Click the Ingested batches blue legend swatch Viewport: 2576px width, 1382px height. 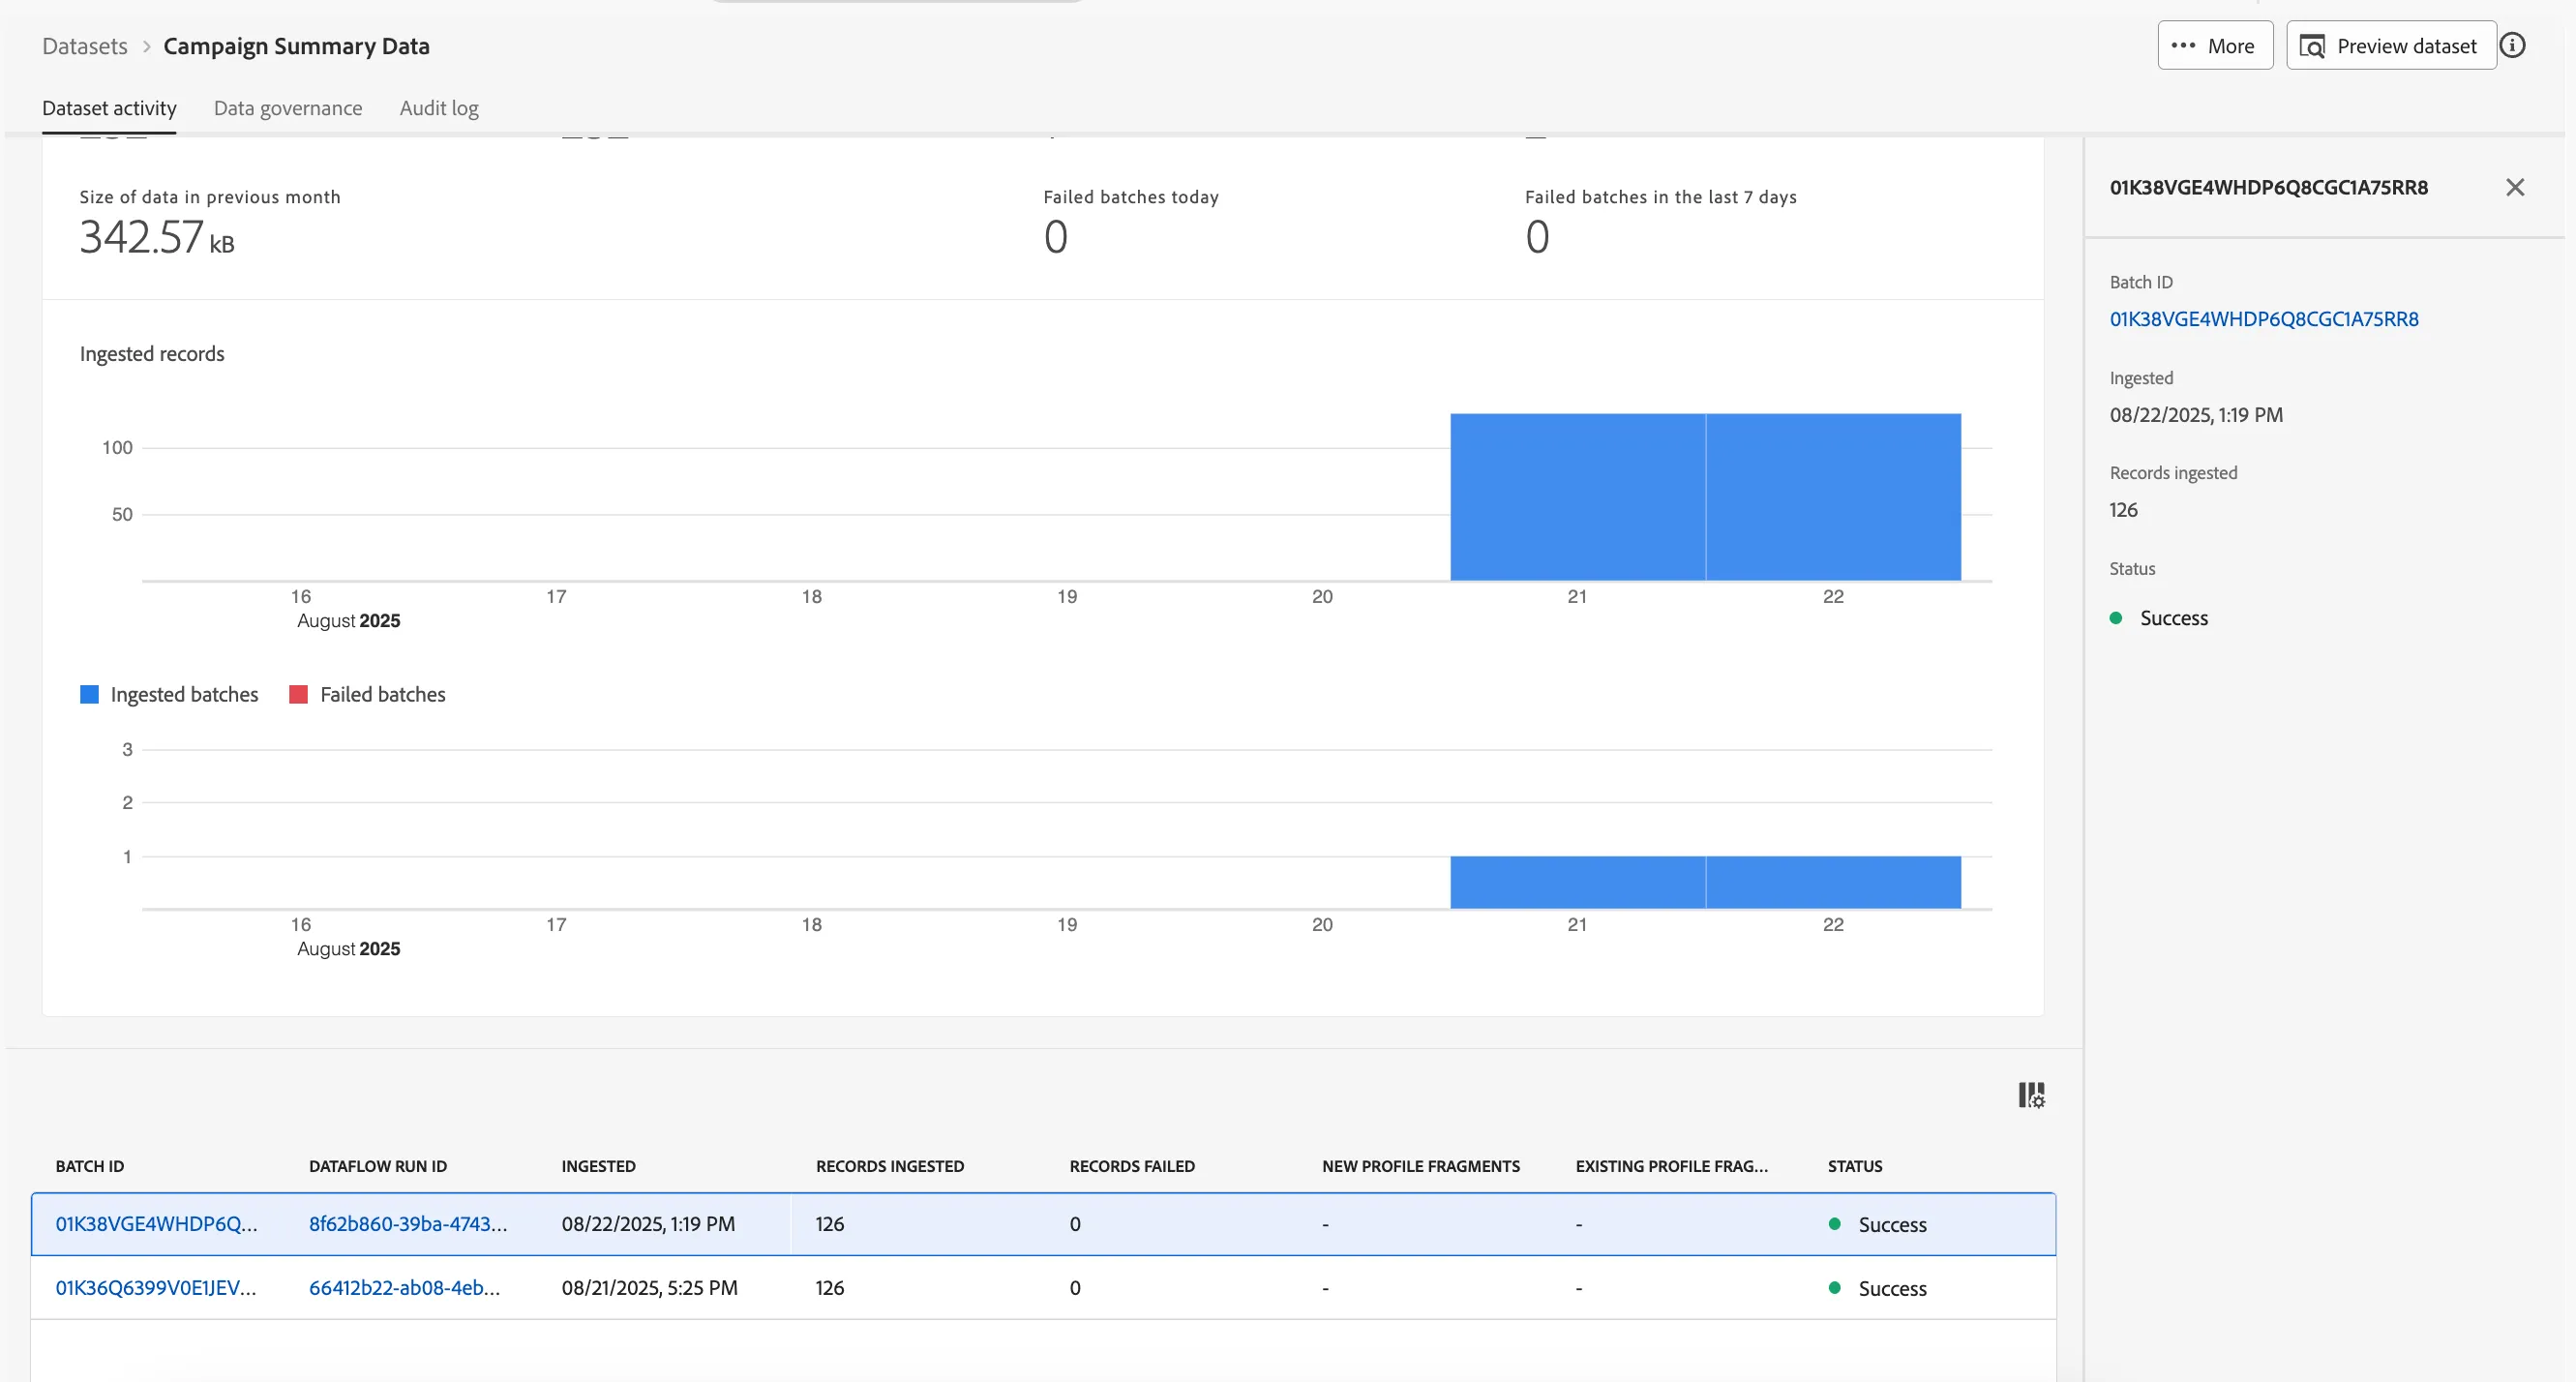coord(89,694)
